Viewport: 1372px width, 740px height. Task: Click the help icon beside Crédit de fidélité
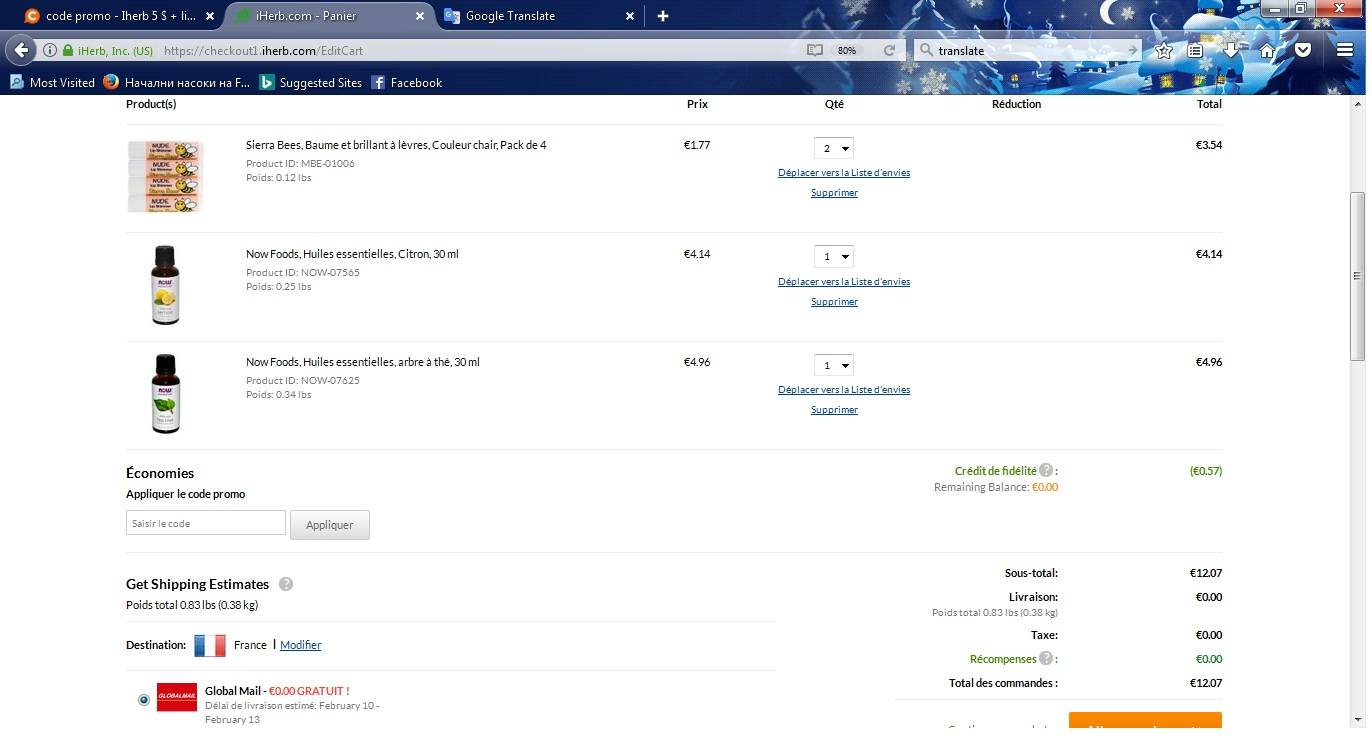click(1046, 470)
